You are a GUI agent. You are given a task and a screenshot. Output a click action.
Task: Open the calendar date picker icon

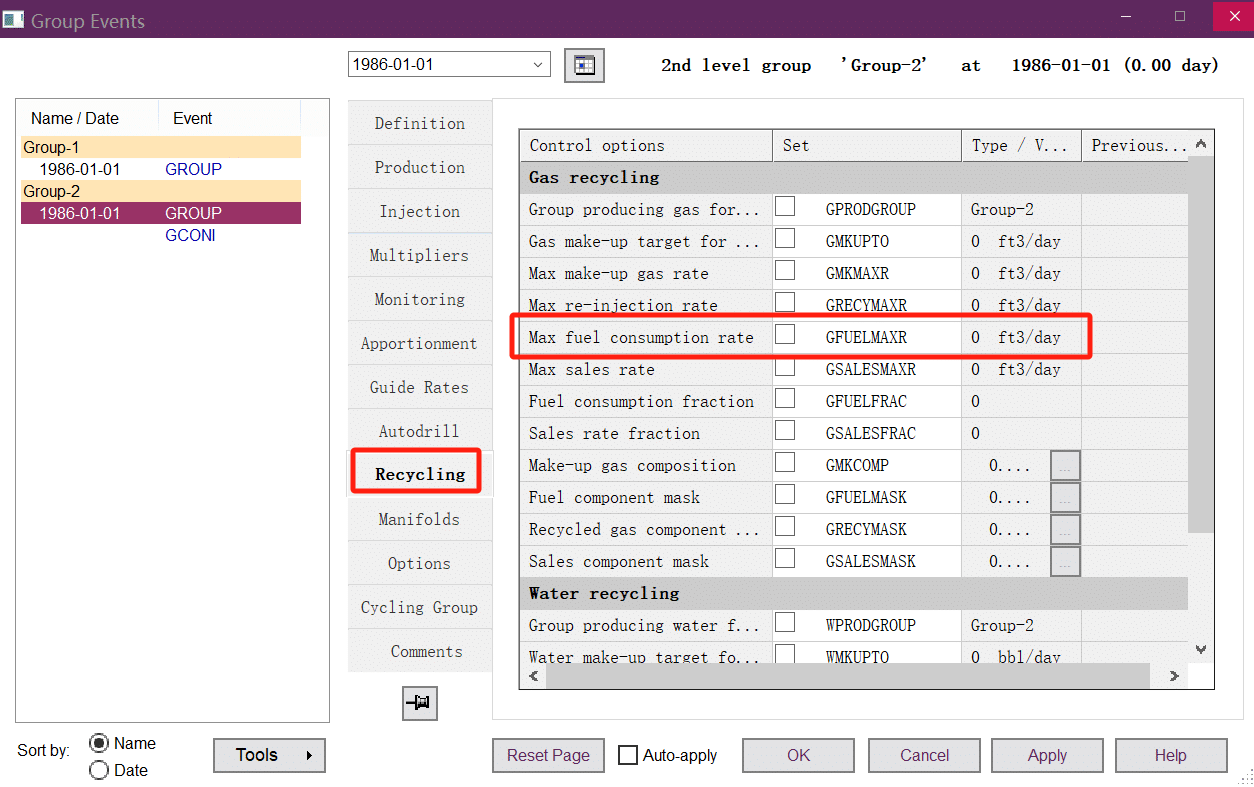click(584, 65)
